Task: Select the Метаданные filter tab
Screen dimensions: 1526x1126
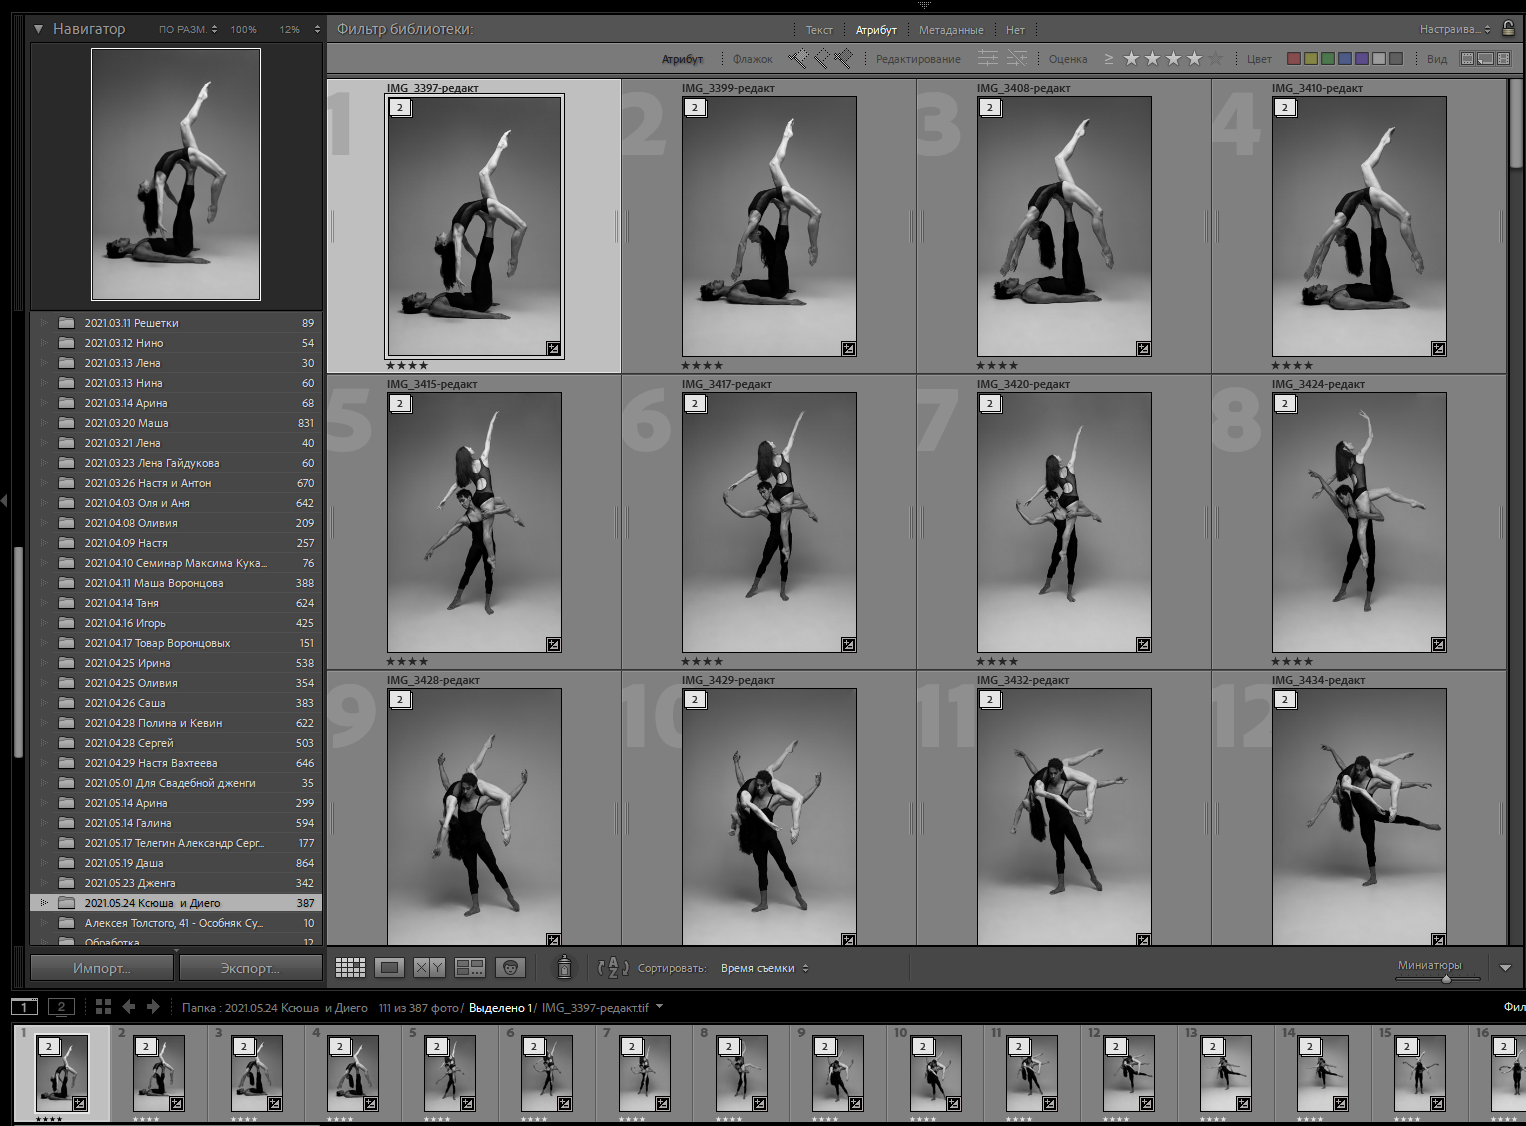Action: 951,30
